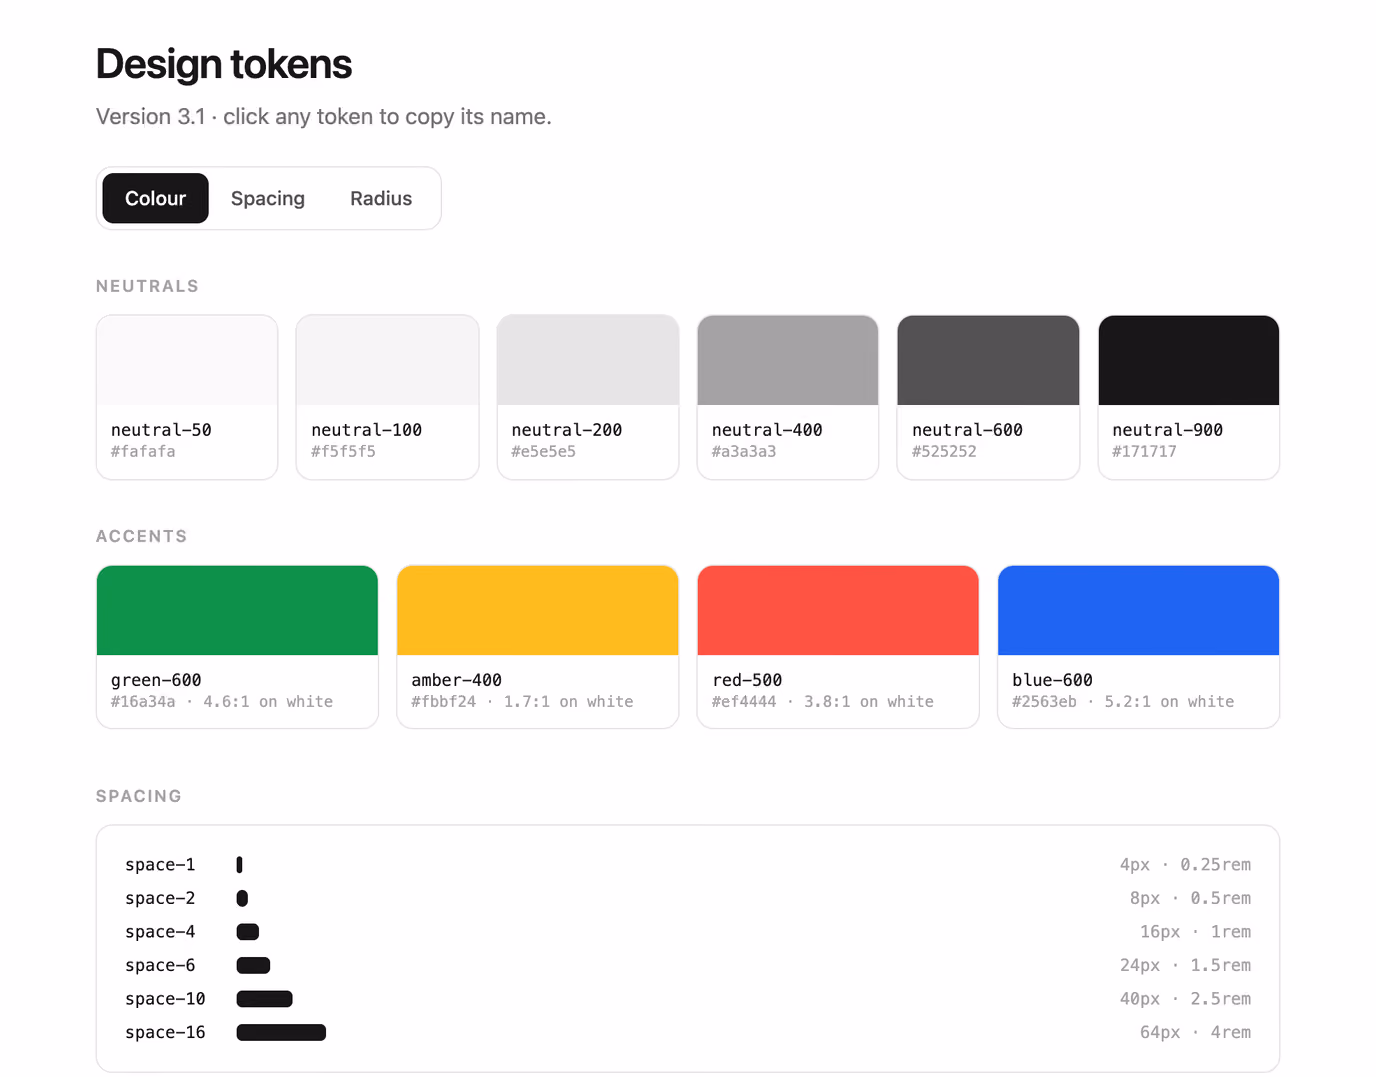Click the space-16 bar preview
Viewport: 1376px width, 1077px height.
point(281,1032)
